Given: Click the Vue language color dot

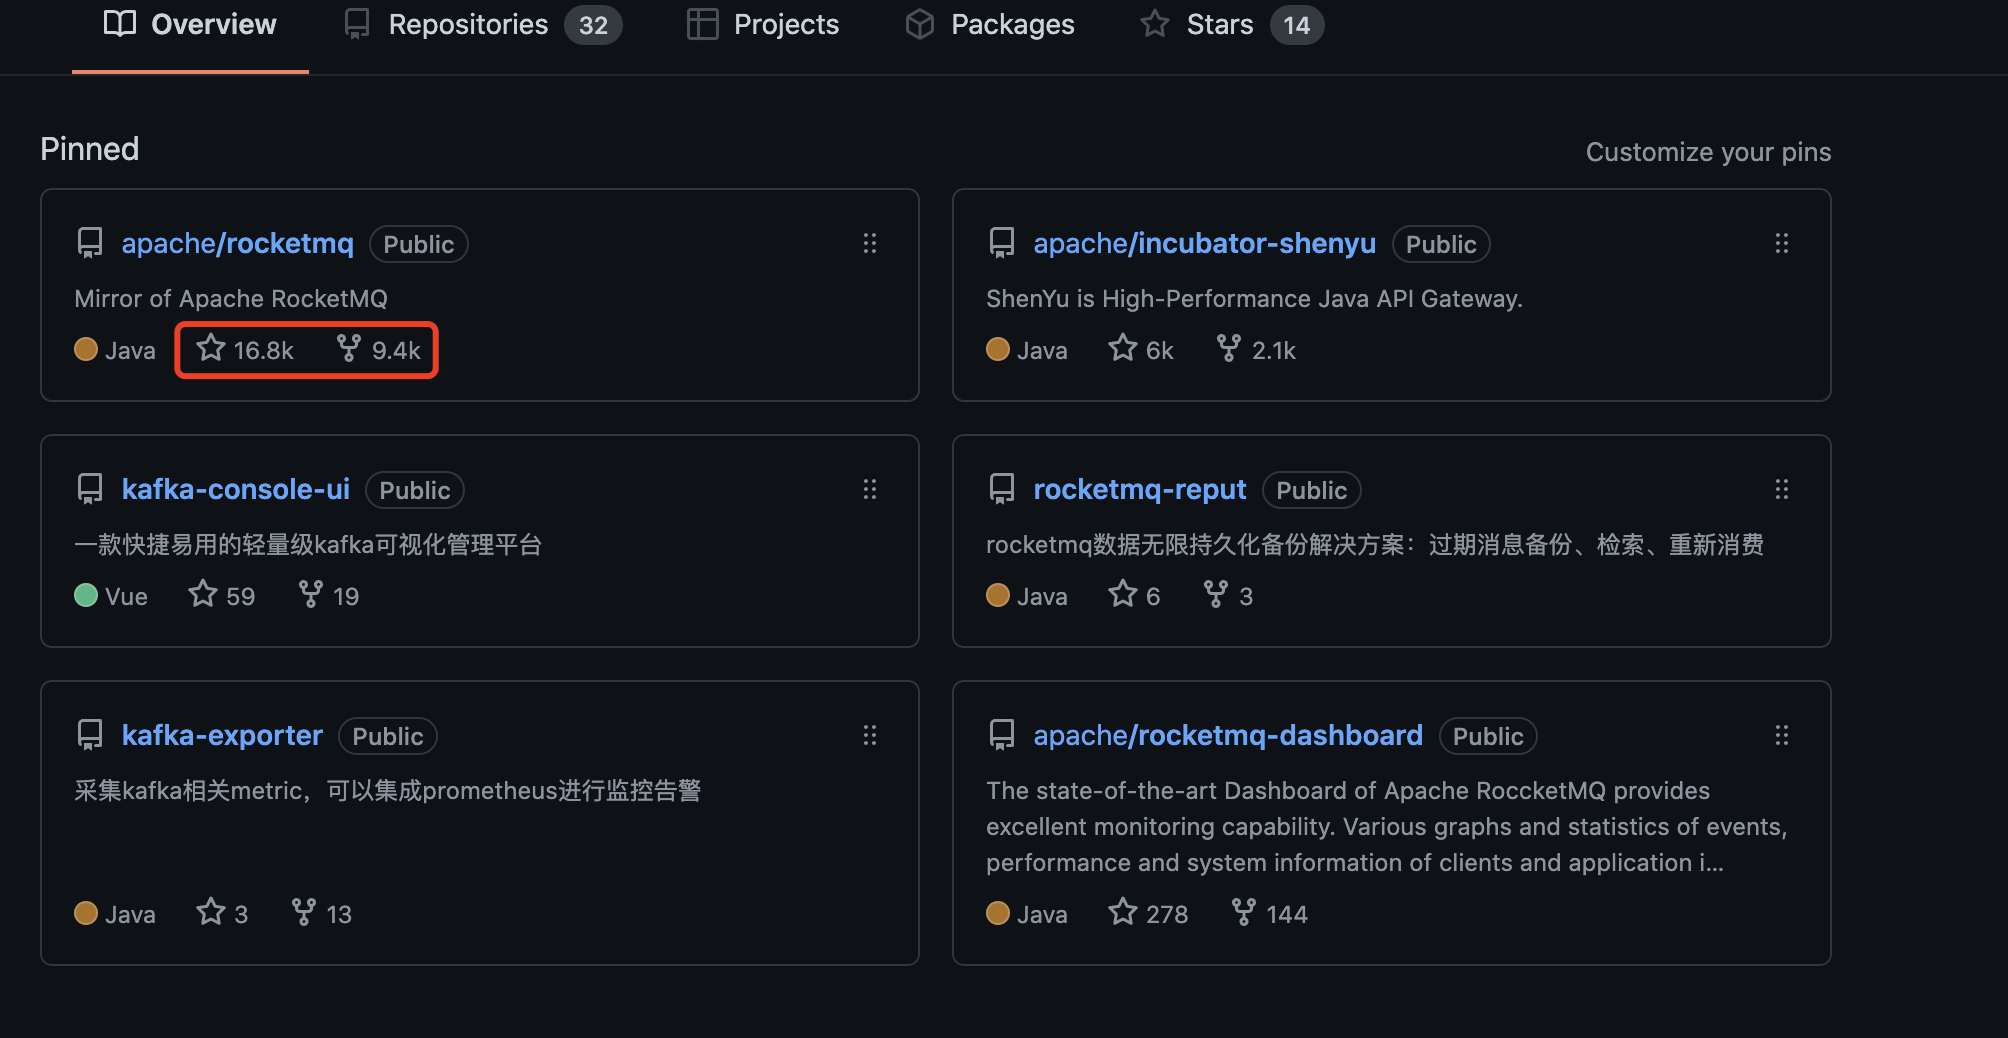Looking at the screenshot, I should [x=86, y=595].
